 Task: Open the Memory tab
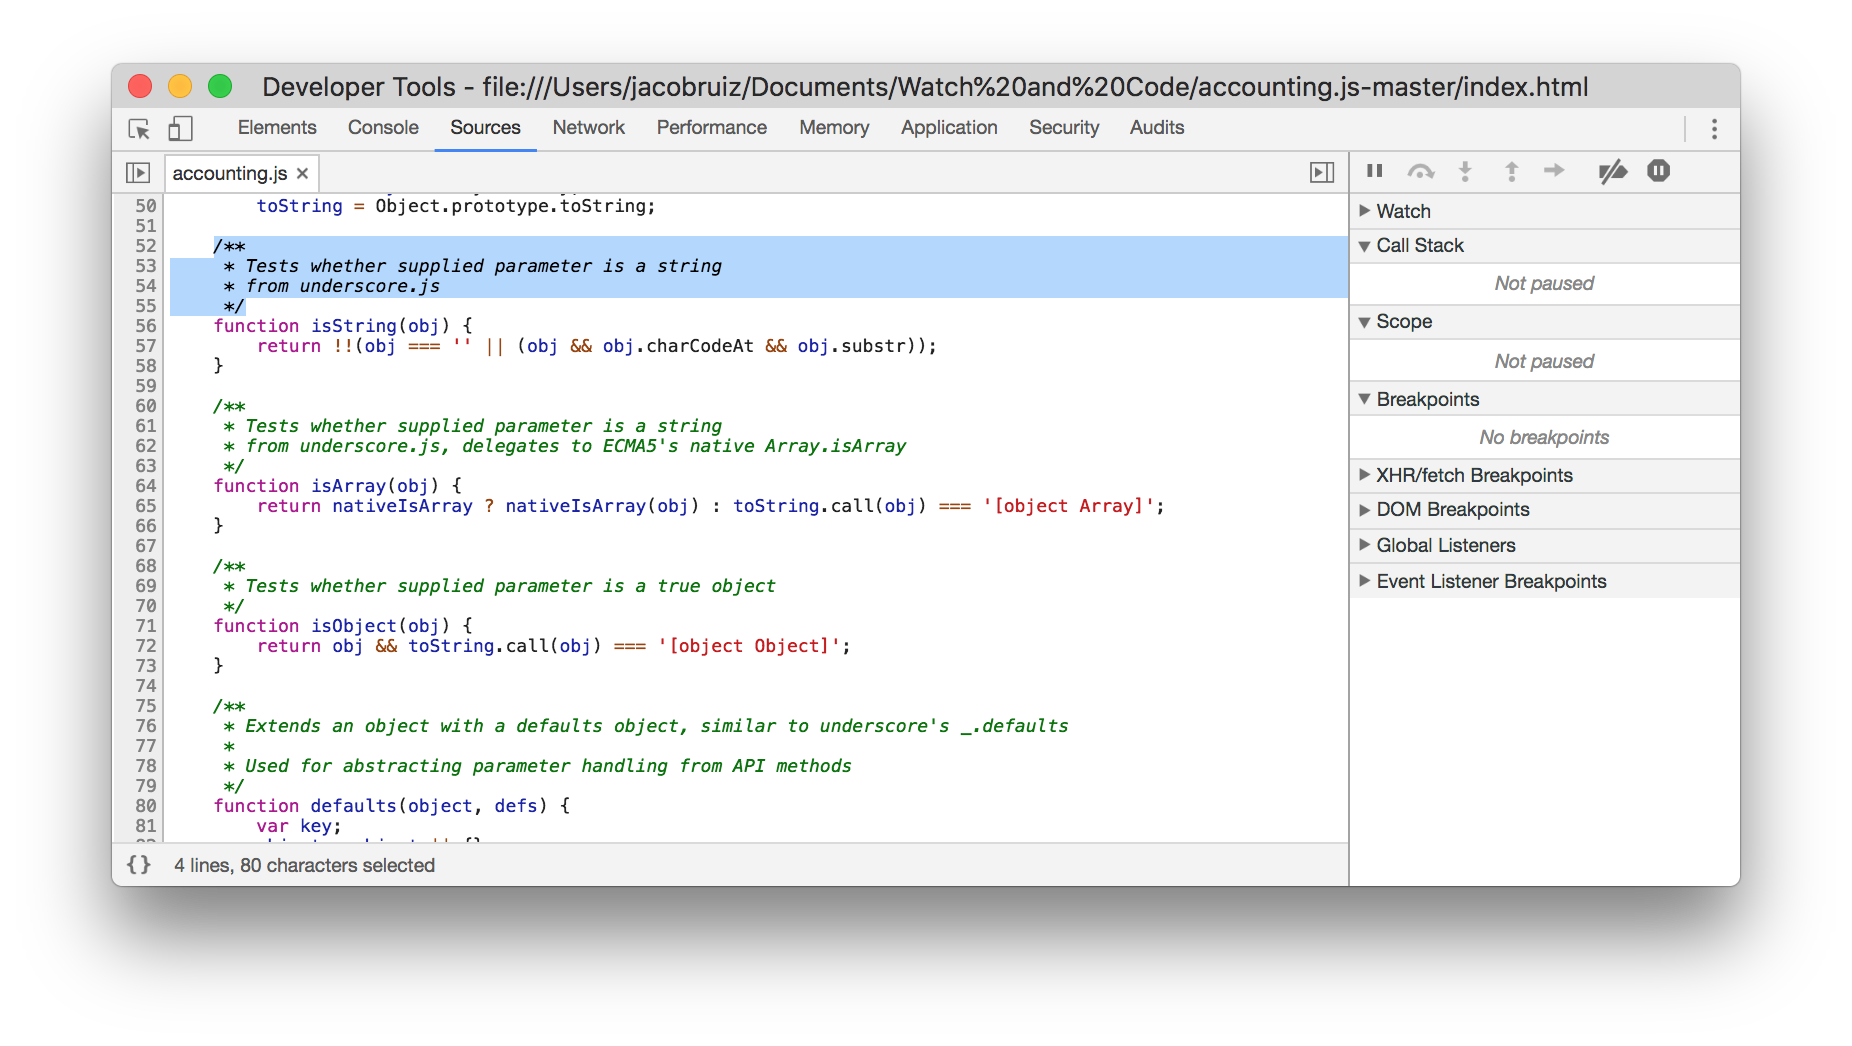(x=834, y=128)
